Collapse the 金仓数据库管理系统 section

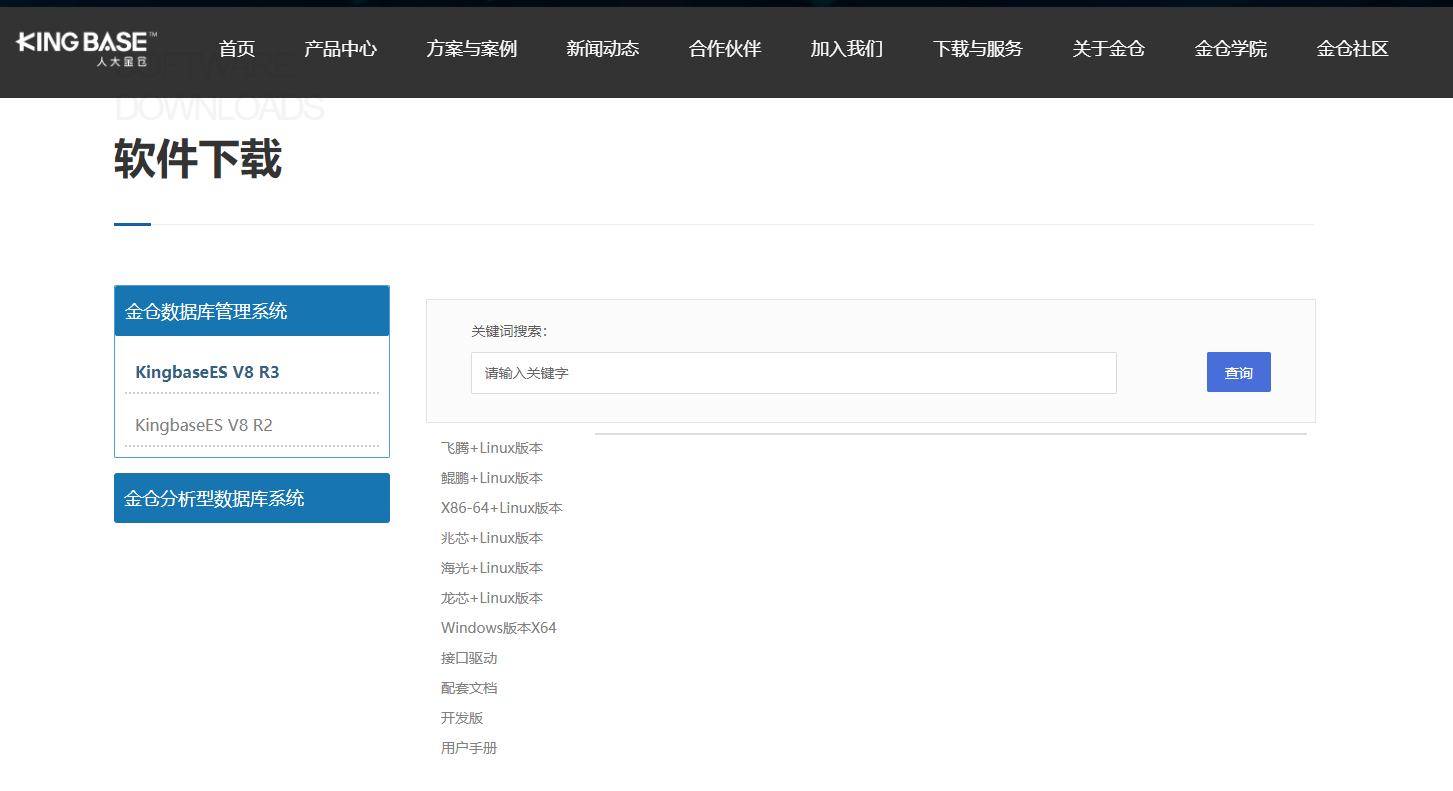[252, 311]
